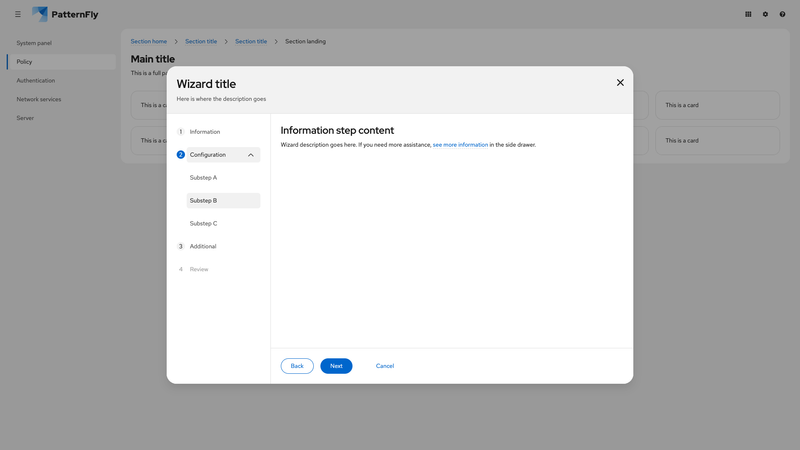Open the settings gear icon
The image size is (800, 450).
coord(765,14)
